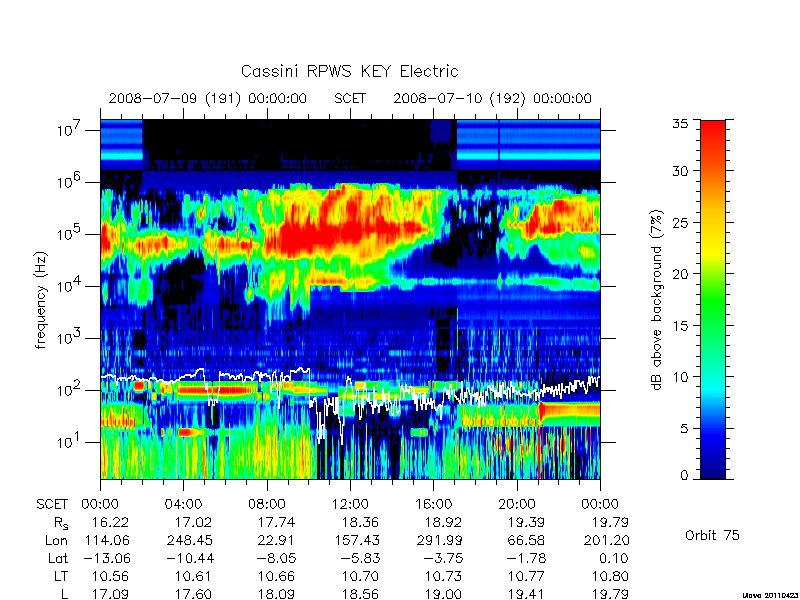
Task: Click the '0' color bar tick label
Action: coord(684,476)
